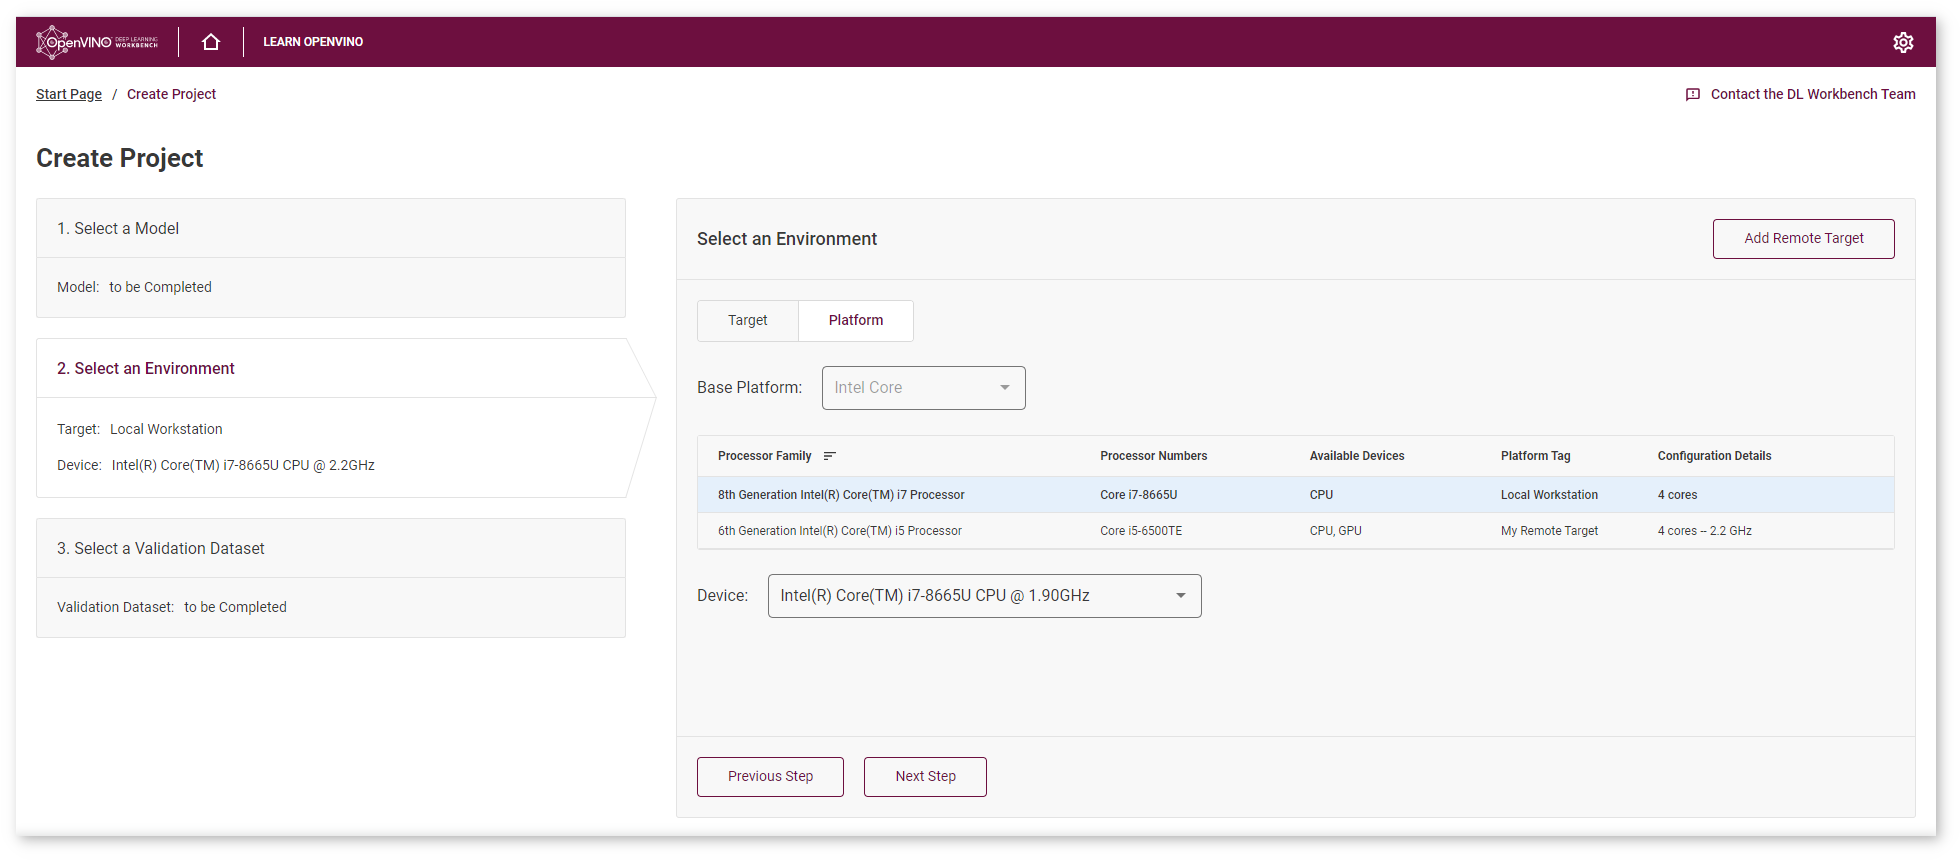Go to the home page icon

211,42
